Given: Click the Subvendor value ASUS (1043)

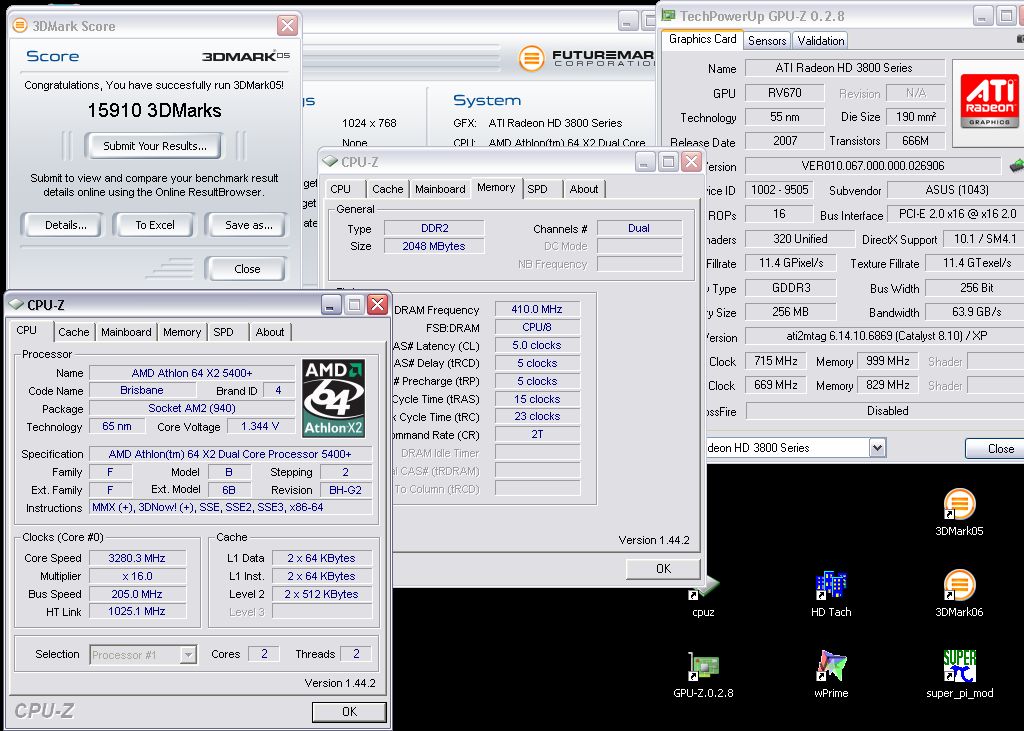Looking at the screenshot, I should (957, 190).
